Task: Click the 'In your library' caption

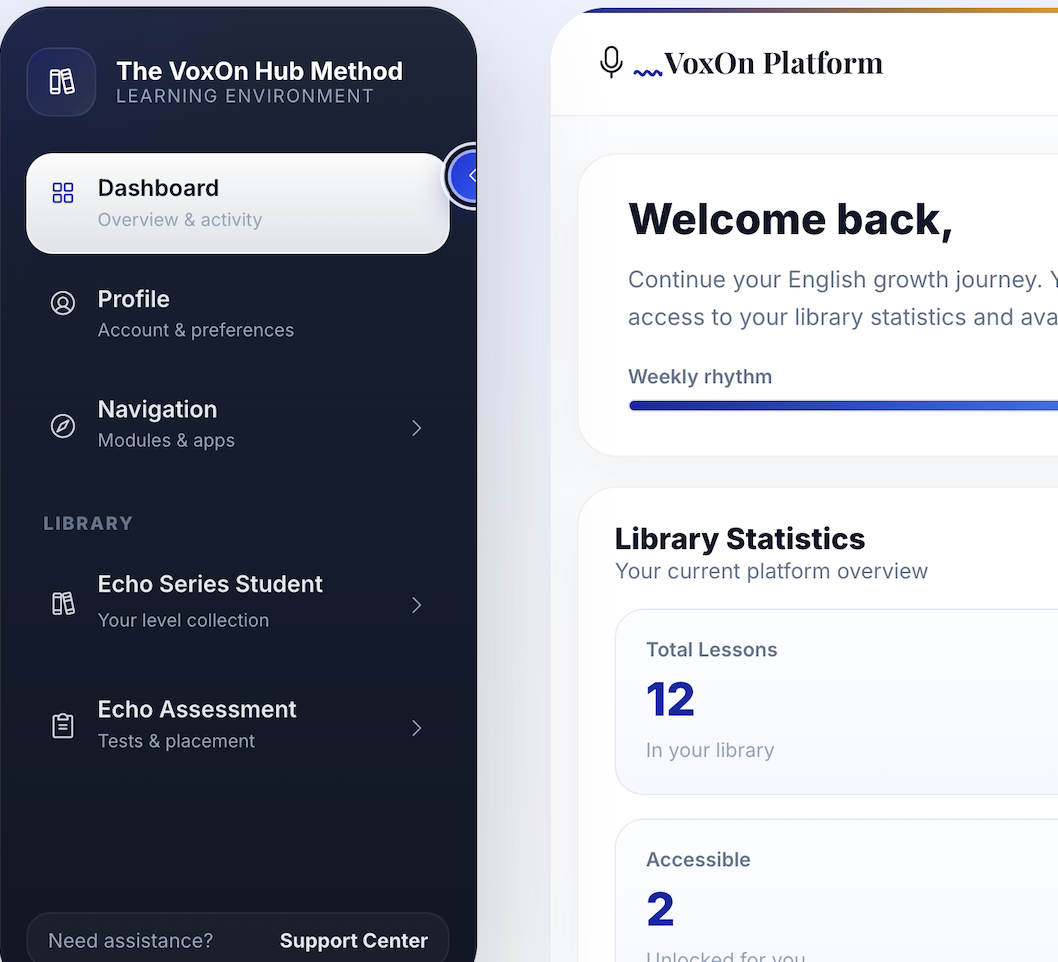Action: pyautogui.click(x=710, y=750)
